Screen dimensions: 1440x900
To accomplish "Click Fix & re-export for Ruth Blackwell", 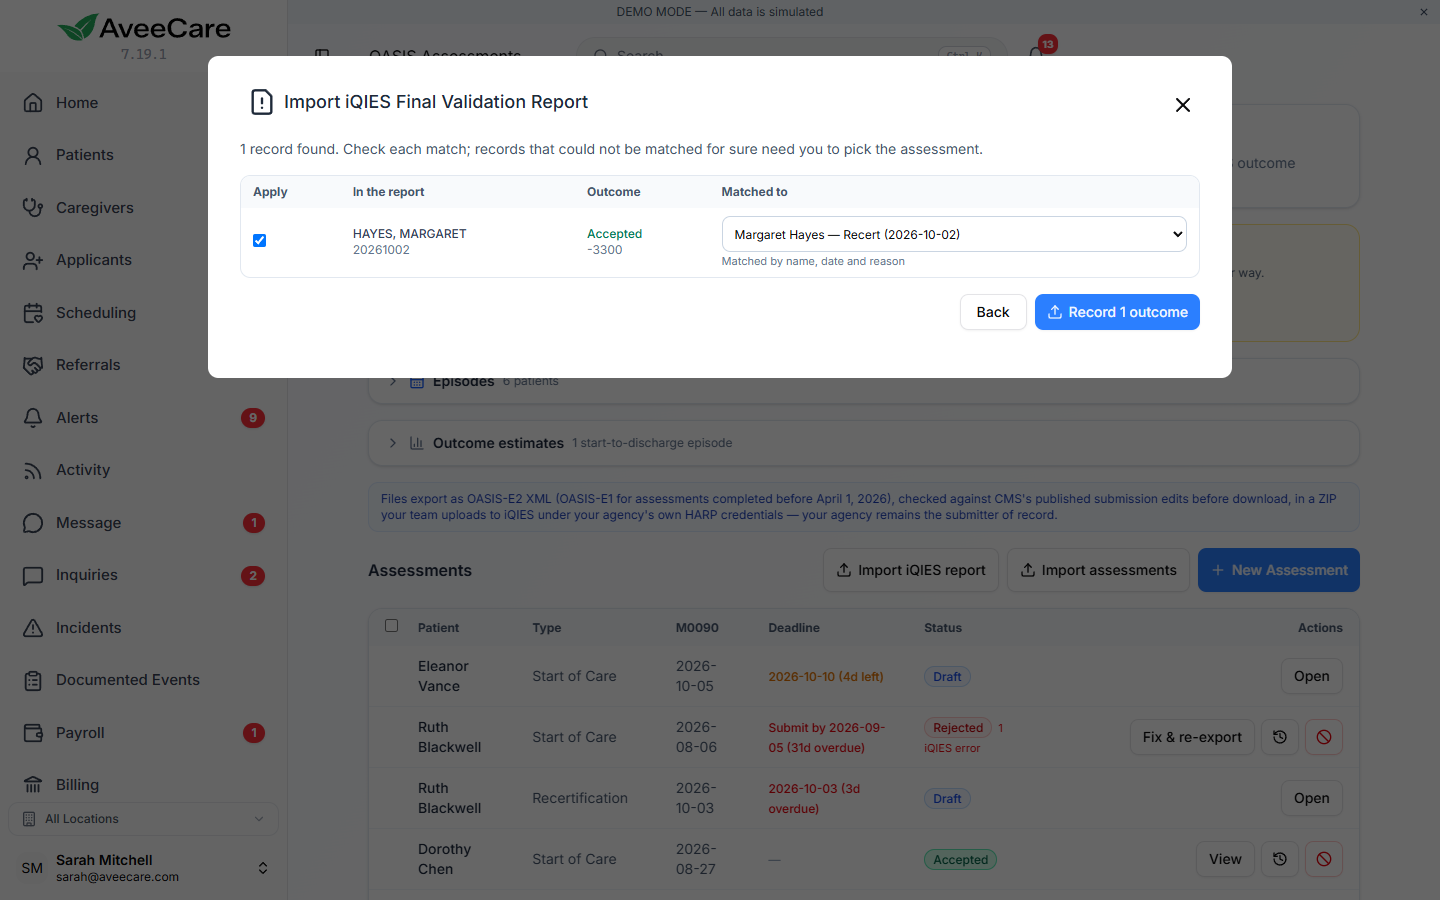I will pyautogui.click(x=1192, y=737).
